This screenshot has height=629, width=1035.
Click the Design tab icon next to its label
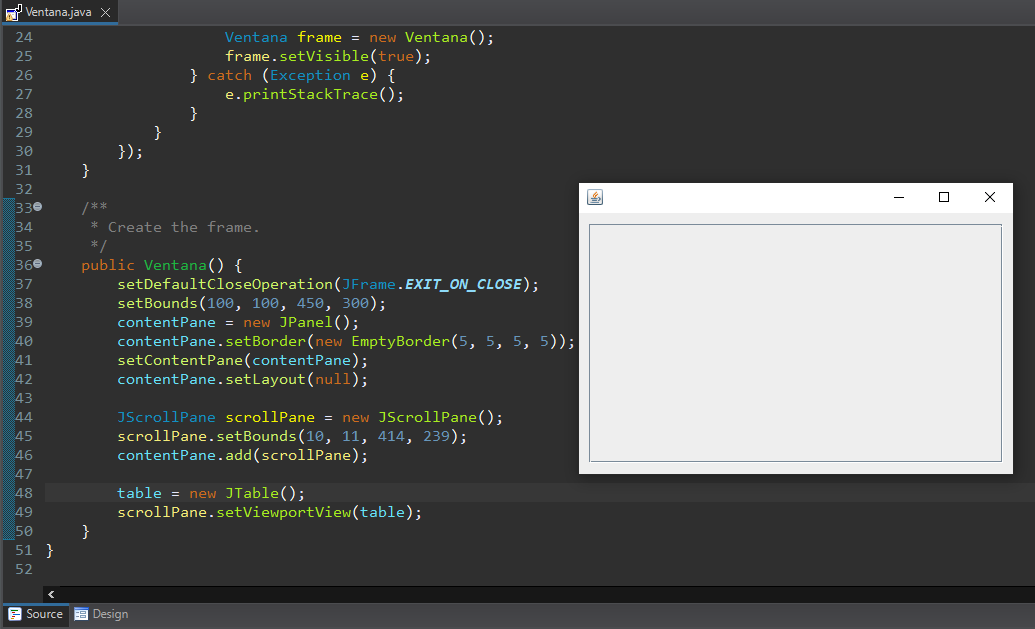80,613
